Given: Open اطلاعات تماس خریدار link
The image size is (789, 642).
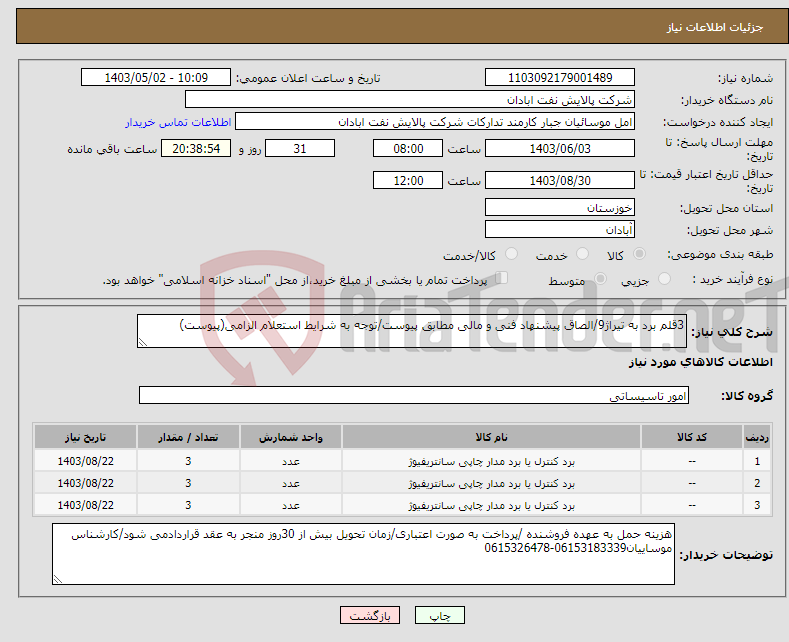Looking at the screenshot, I should 178,122.
